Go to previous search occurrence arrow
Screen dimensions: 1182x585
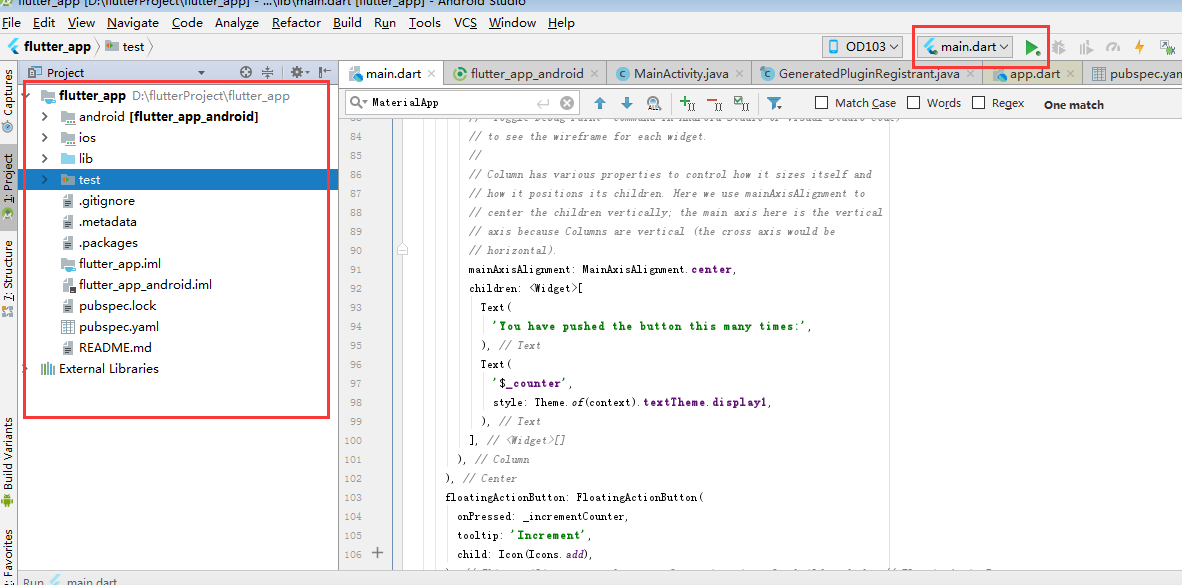point(600,103)
